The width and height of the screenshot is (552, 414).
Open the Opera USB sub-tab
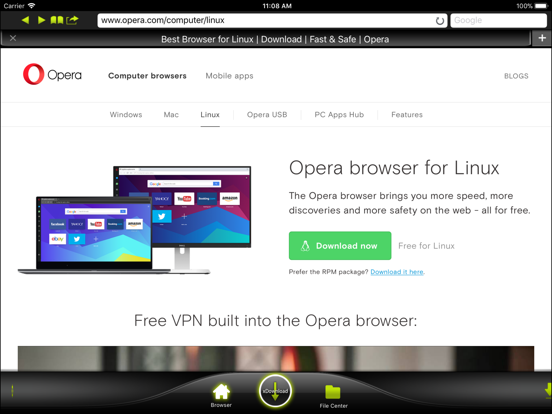click(x=267, y=115)
